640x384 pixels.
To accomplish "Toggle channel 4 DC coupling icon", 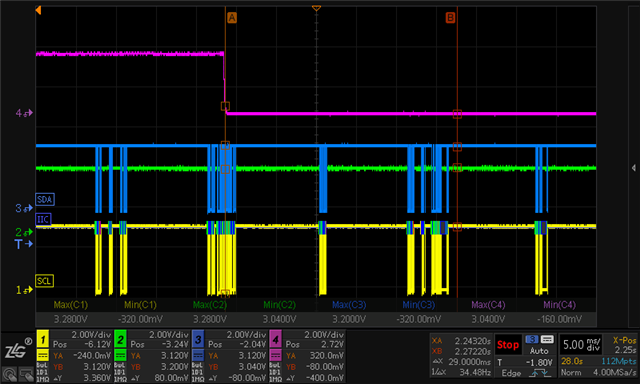I will pos(275,355).
